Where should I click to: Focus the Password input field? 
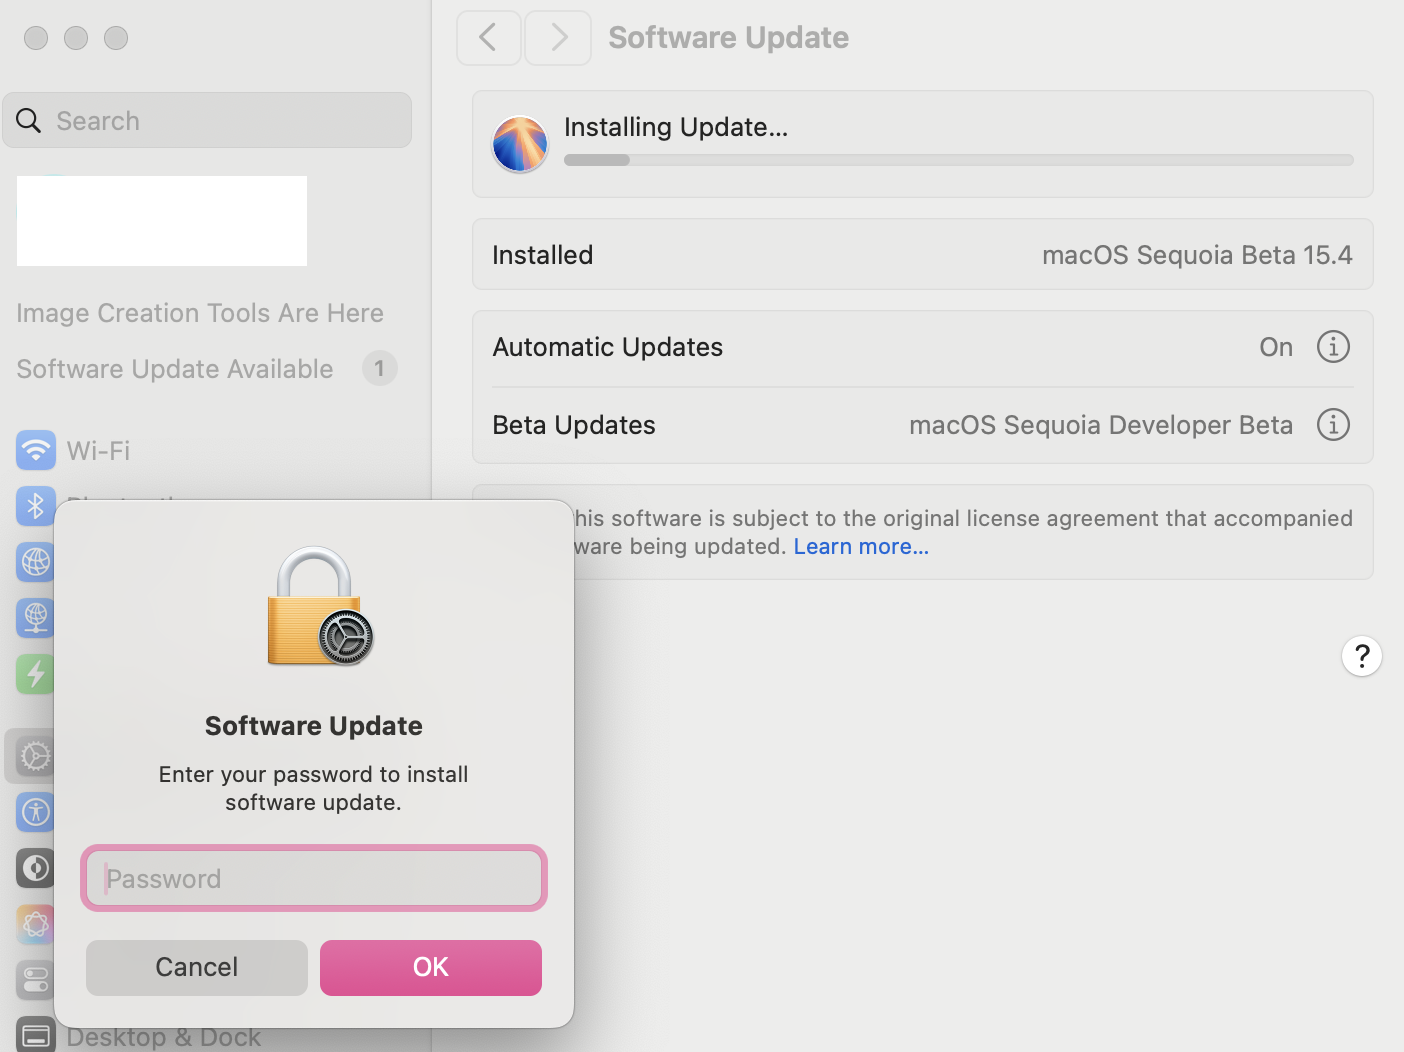pyautogui.click(x=314, y=879)
